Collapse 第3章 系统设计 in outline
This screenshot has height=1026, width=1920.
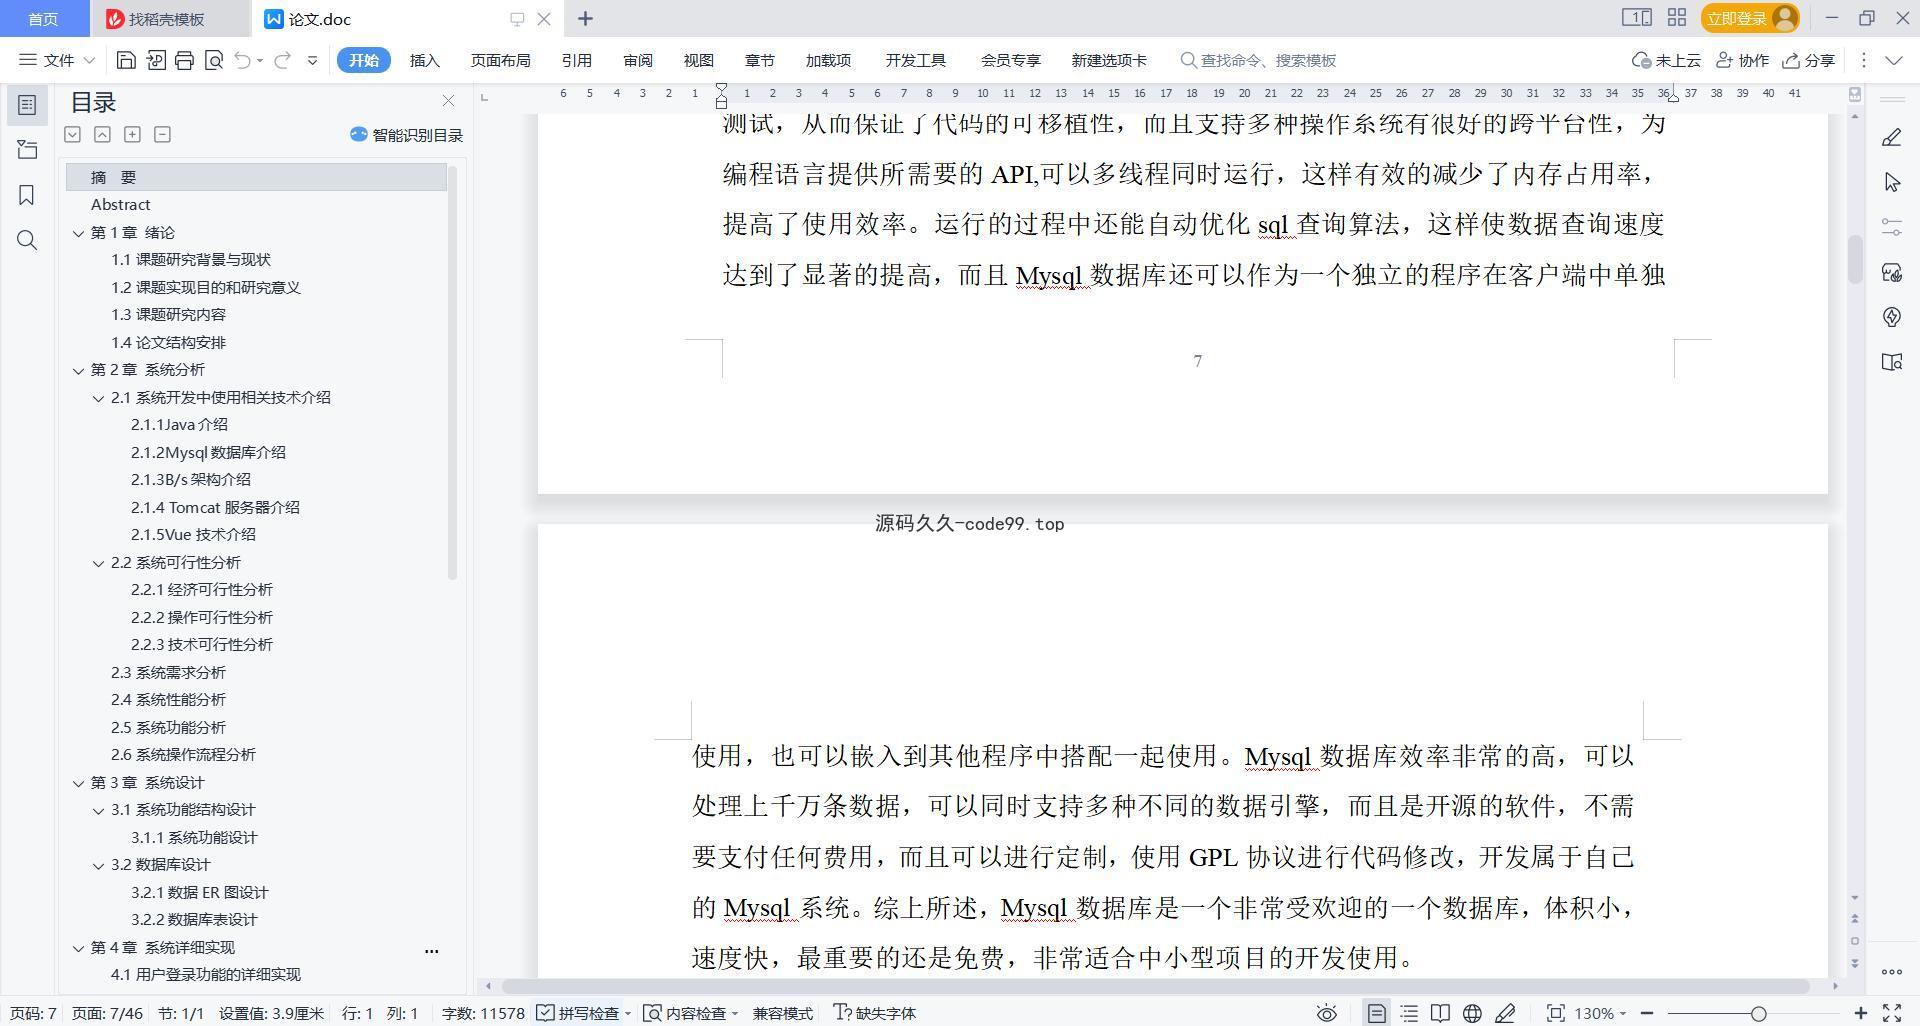click(78, 783)
